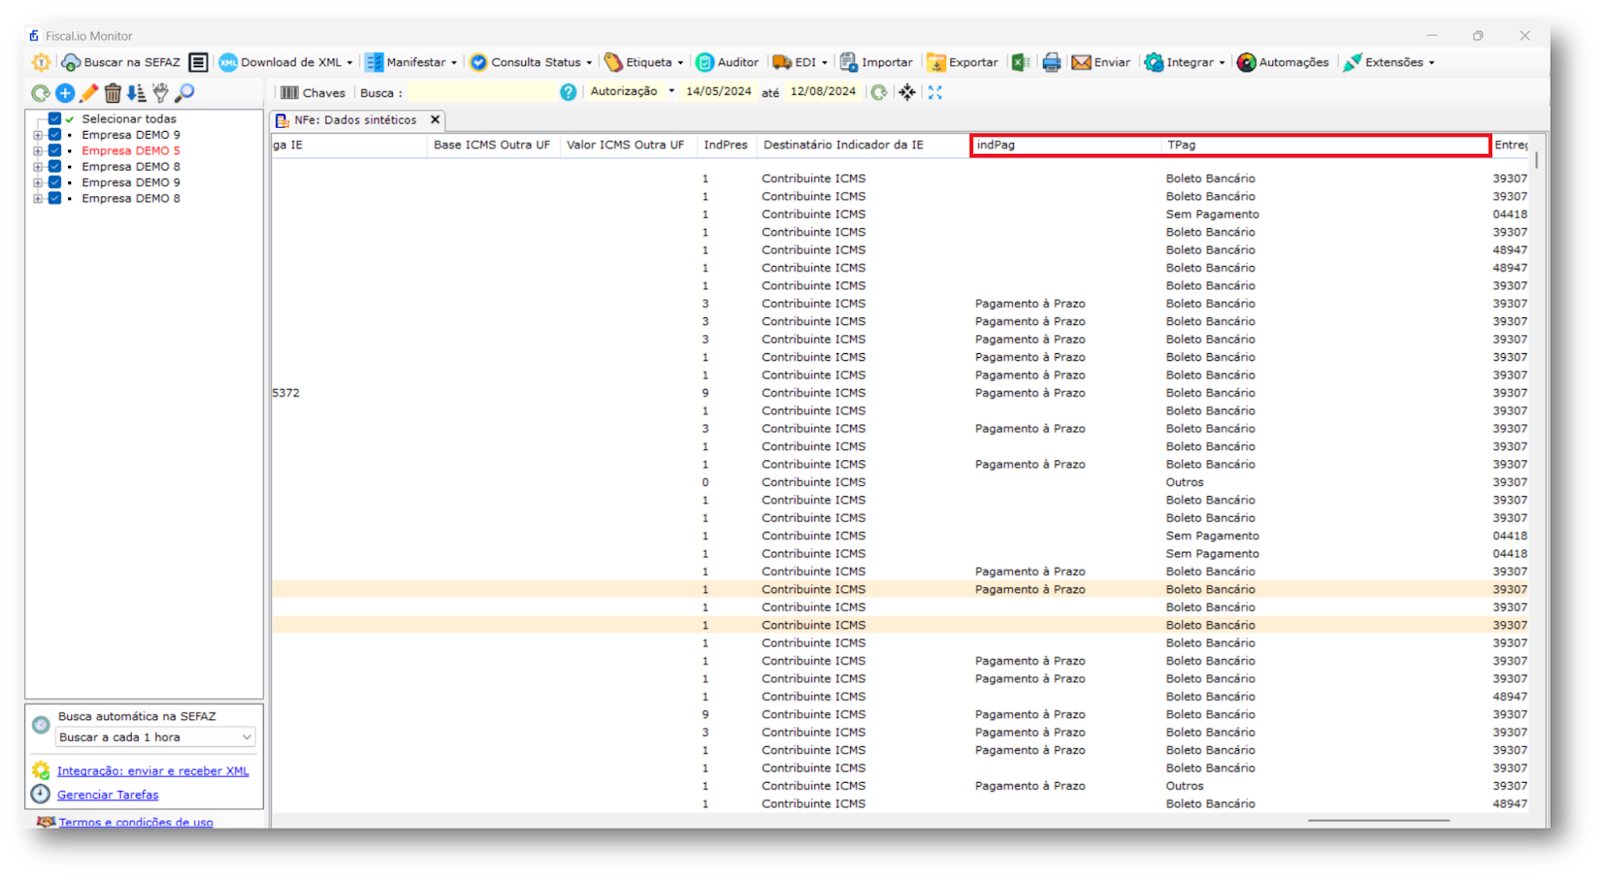Click the '5372' cell in the IE column
Image resolution: width=1600 pixels, height=880 pixels.
[x=286, y=393]
